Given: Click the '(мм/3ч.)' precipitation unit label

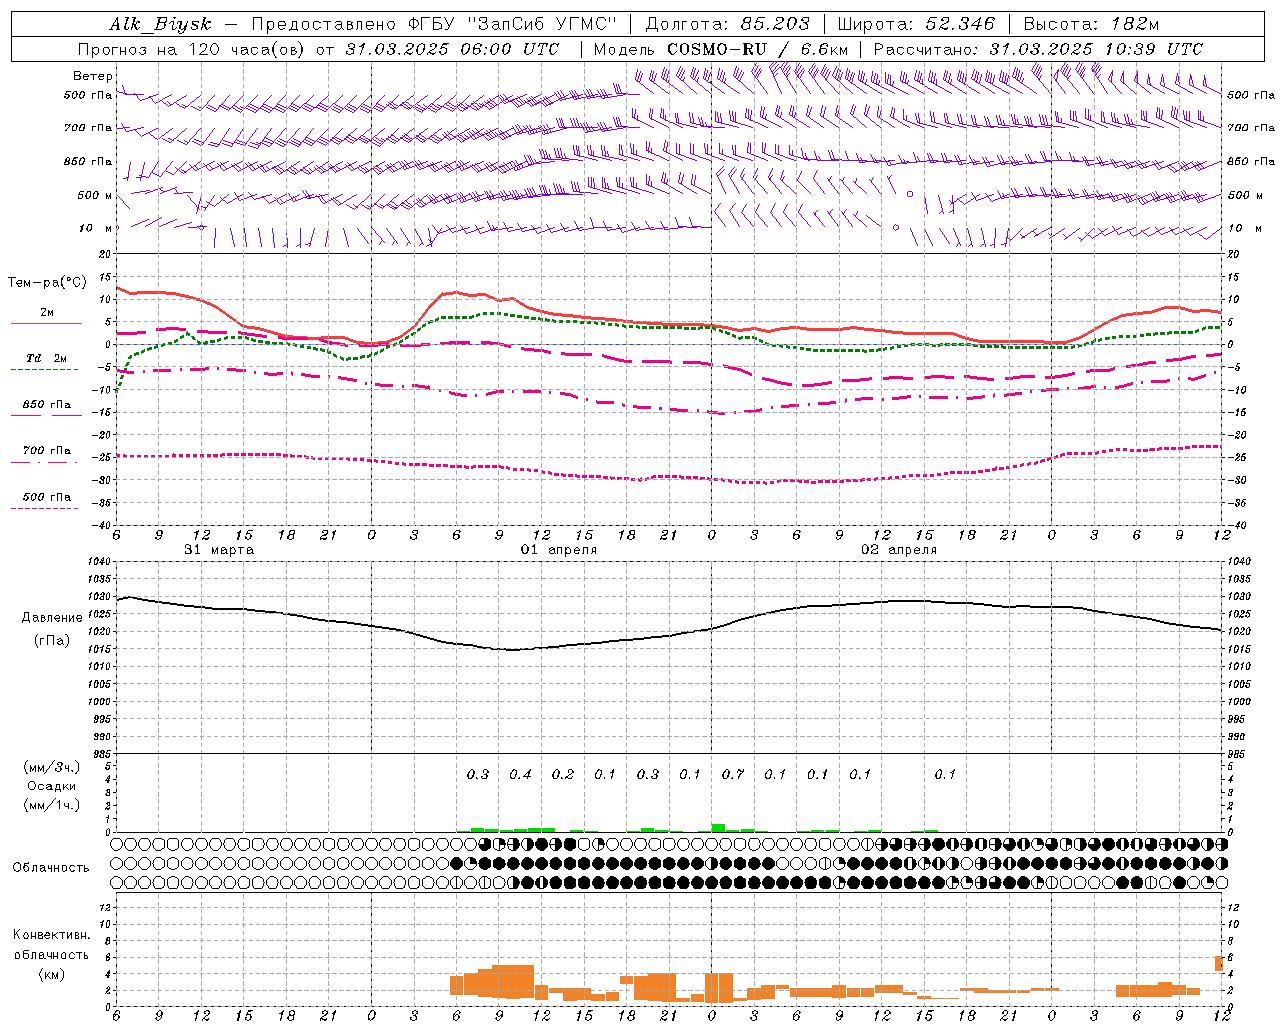Looking at the screenshot, I should click(x=52, y=767).
